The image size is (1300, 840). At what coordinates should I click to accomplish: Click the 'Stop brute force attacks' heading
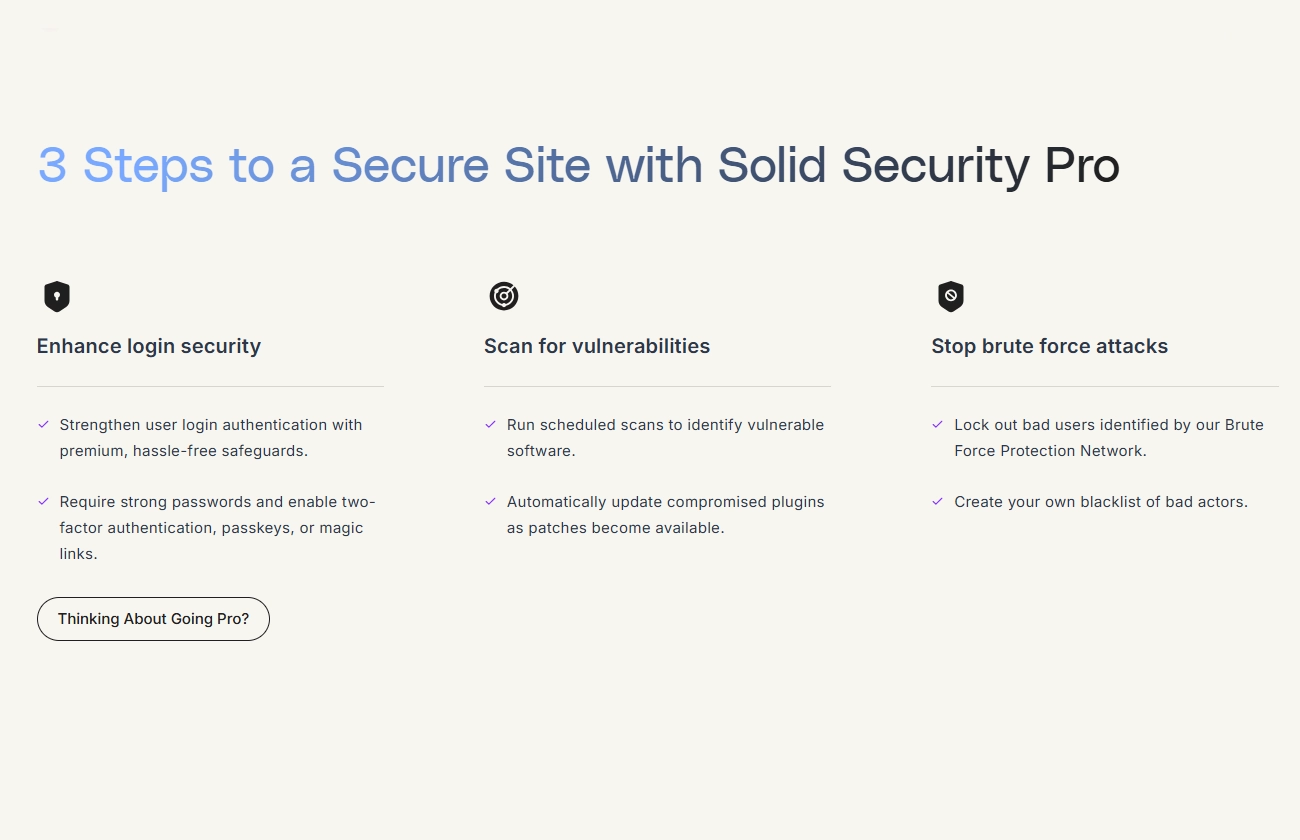pos(1050,346)
